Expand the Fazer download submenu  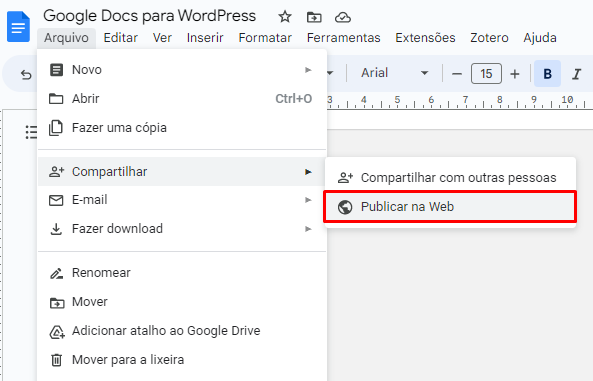click(182, 229)
